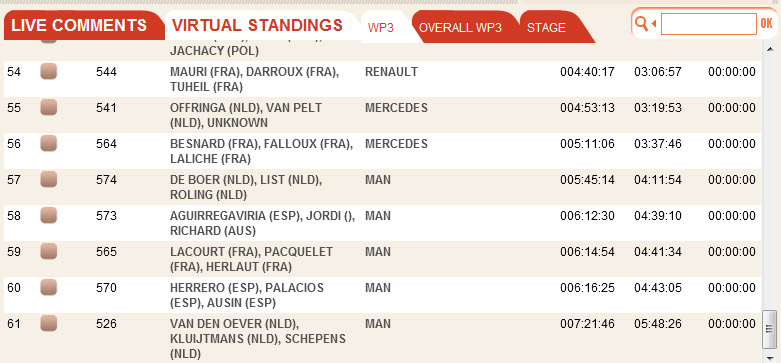Click the status square beside number 541
This screenshot has width=781, height=363.
click(x=48, y=108)
